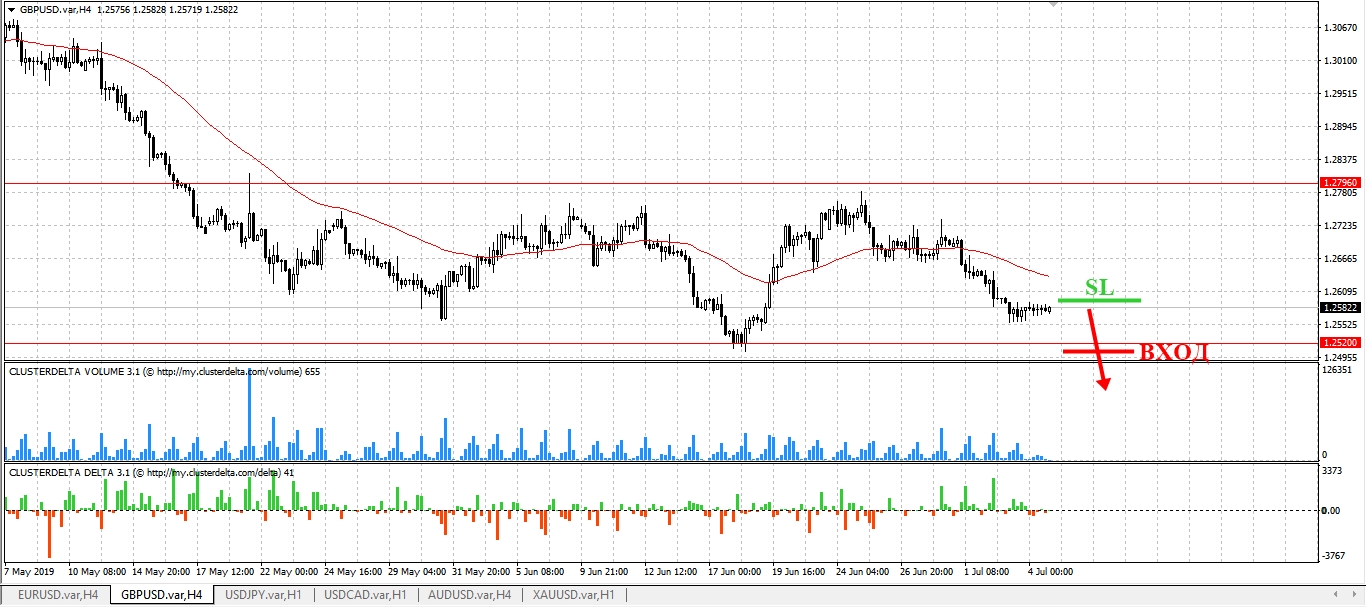Open the USDJPY.var,H1 chart tab
1366x607 pixels.
264,595
